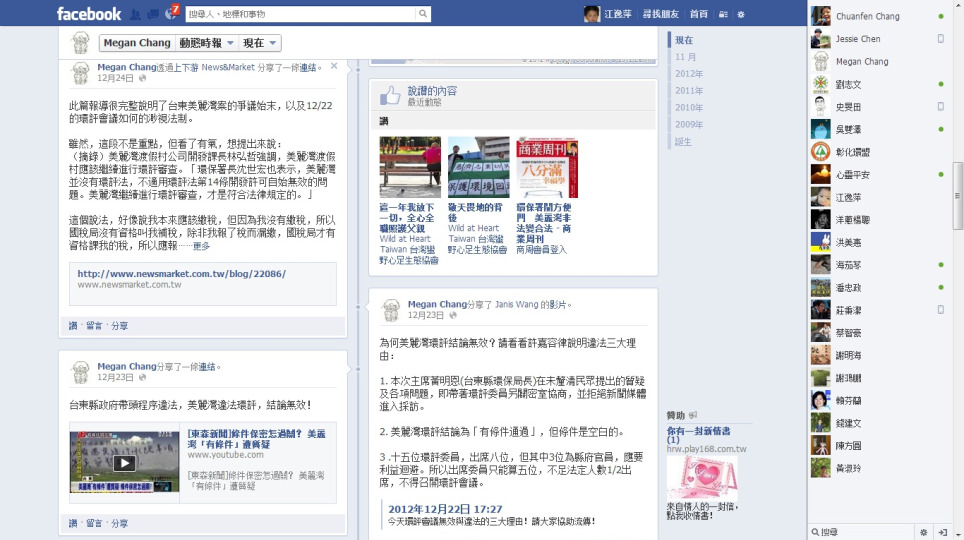The image size is (964, 540).
Task: Click the thumbs-up icon in the likes box
Action: [390, 95]
